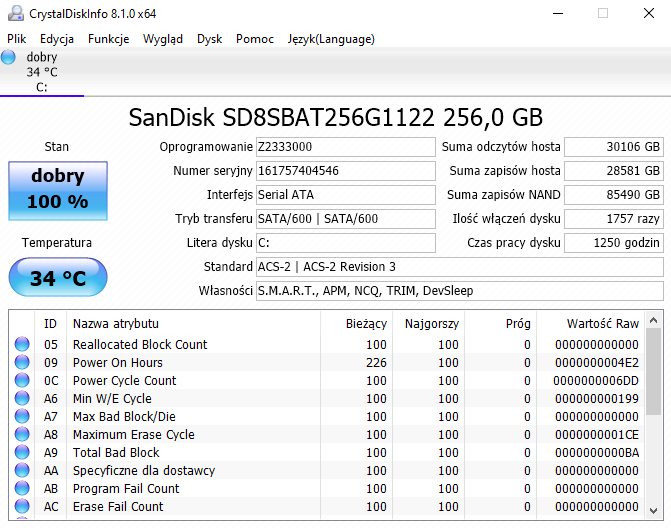Viewport: 671px width, 528px height.
Task: Select the 'Maximum Erase Cycle' attribute name
Action: [x=134, y=434]
